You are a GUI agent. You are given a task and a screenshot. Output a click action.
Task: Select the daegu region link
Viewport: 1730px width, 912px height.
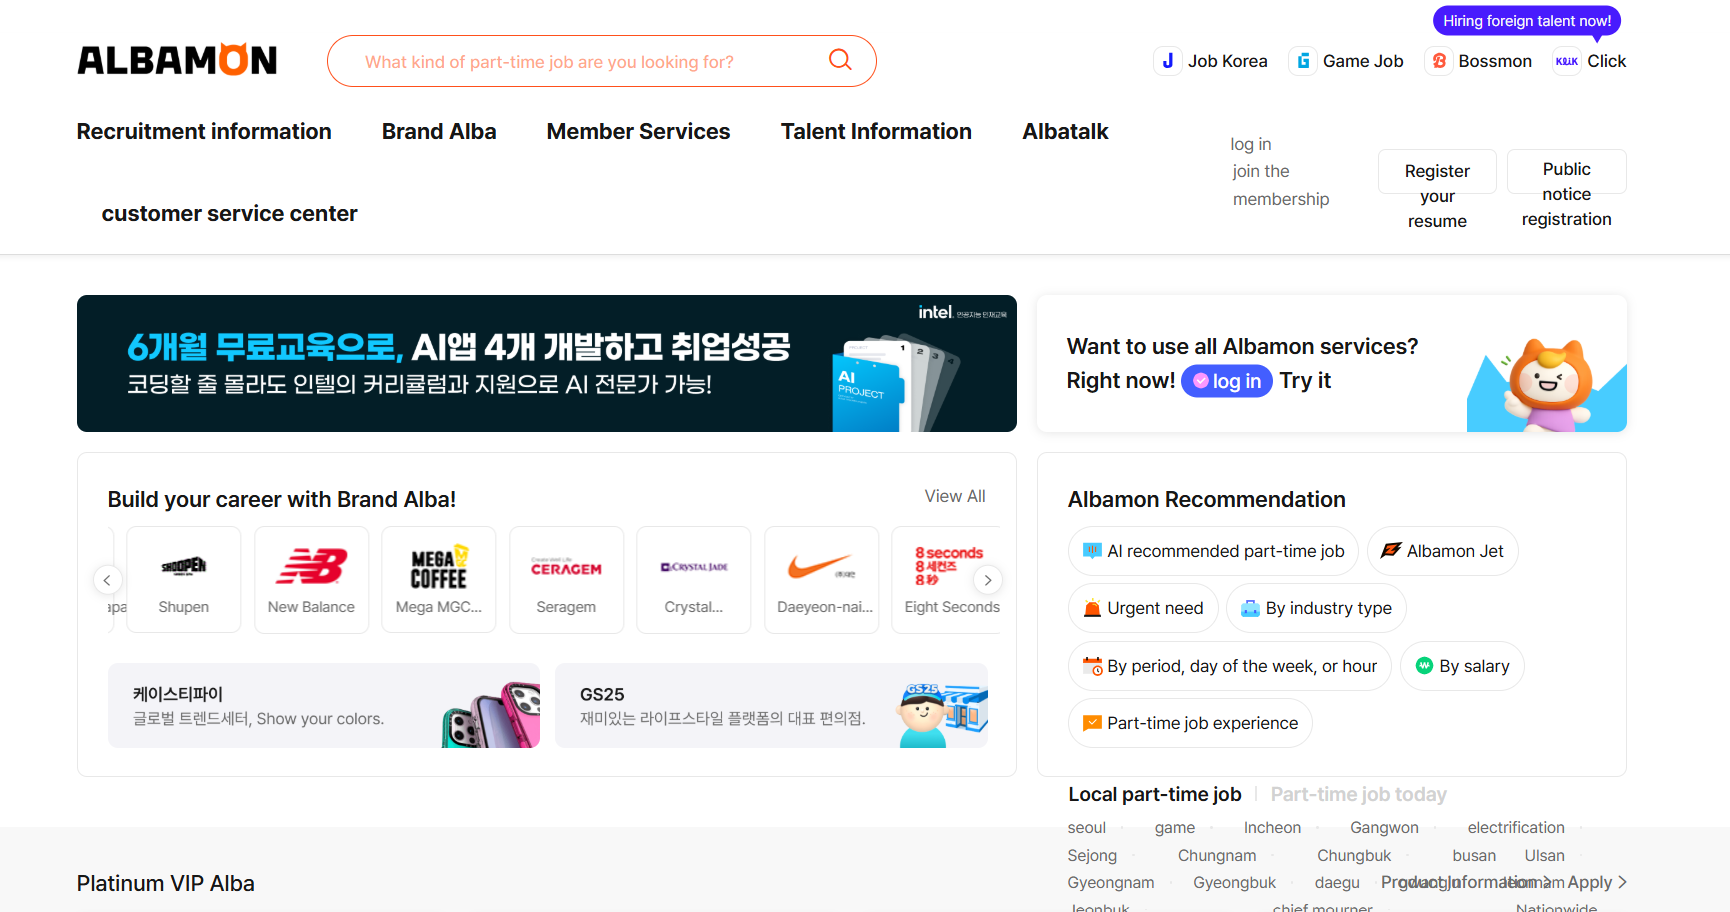1337,882
